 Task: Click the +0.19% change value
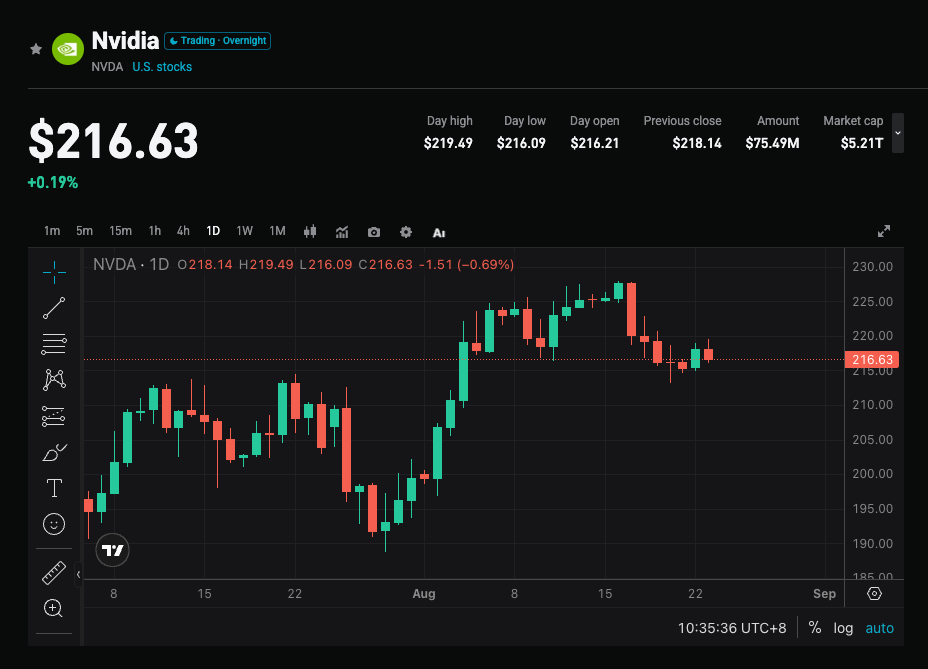(x=53, y=182)
